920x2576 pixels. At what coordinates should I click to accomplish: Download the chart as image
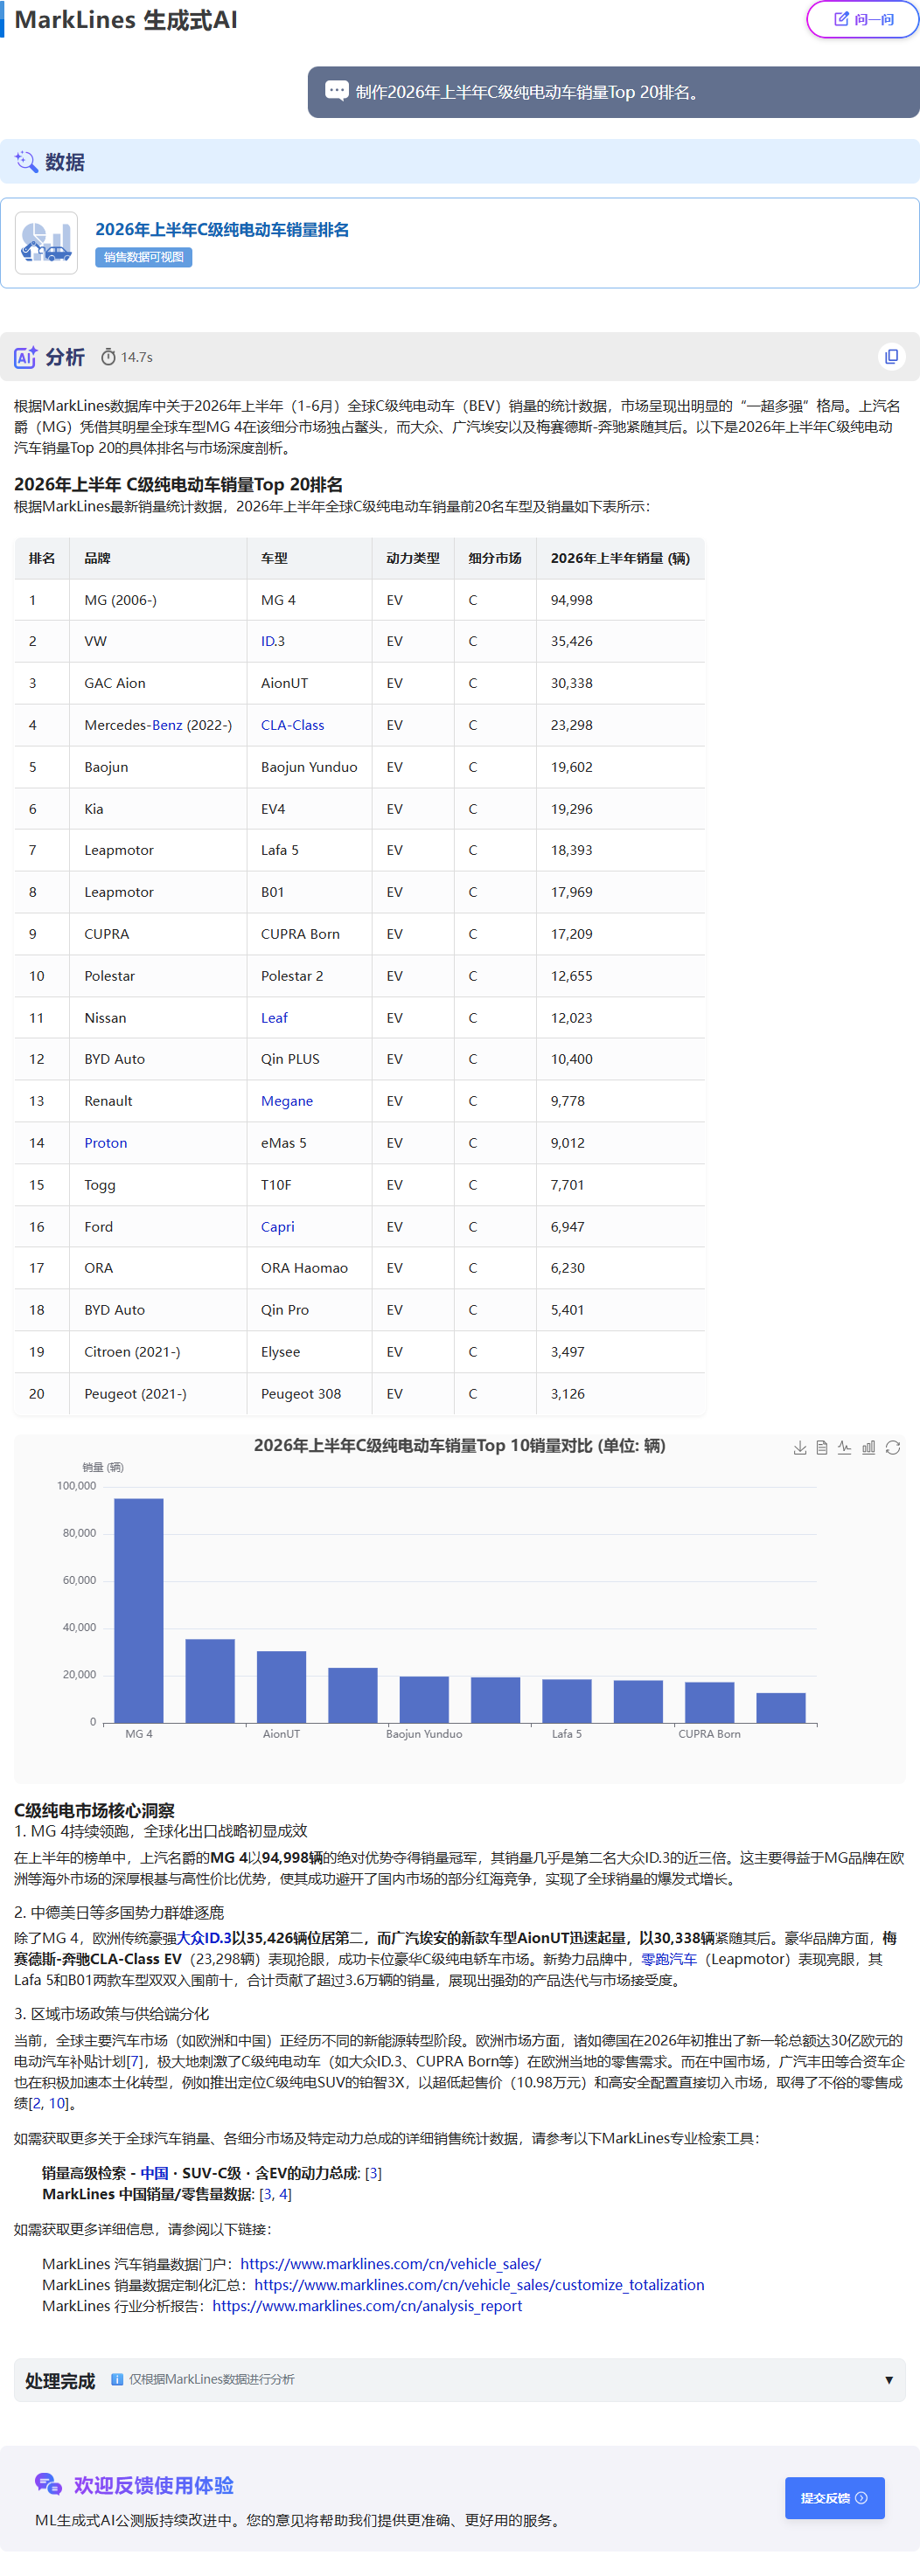point(800,1447)
